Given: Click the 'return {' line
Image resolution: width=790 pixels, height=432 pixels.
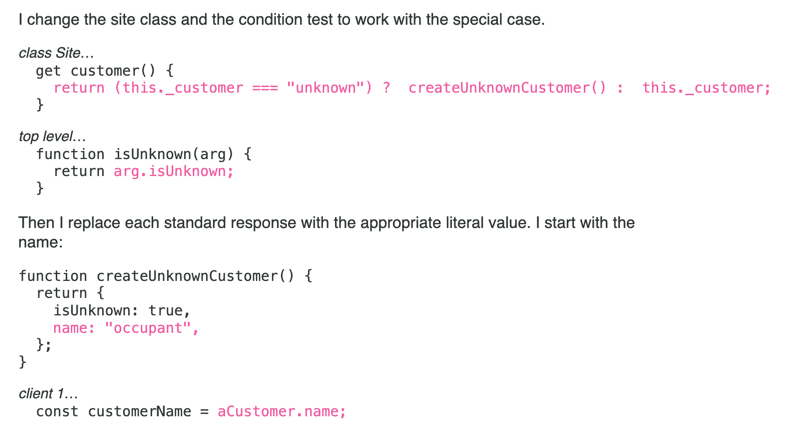Looking at the screenshot, I should tap(70, 293).
